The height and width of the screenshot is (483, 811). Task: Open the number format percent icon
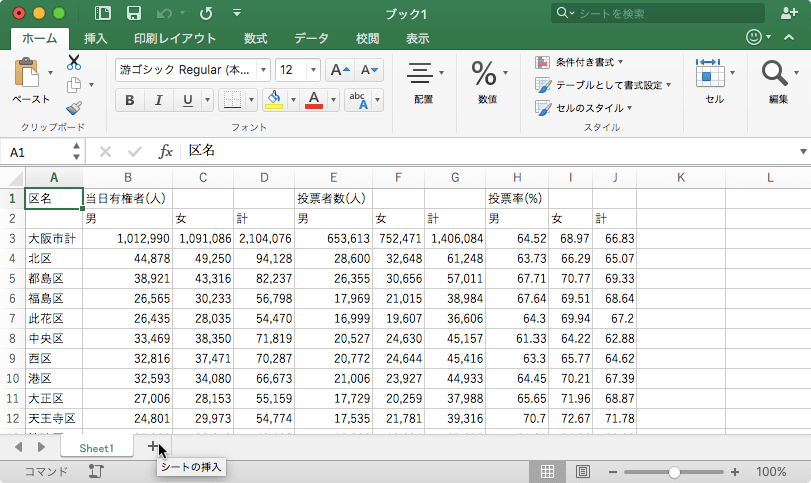(x=484, y=73)
